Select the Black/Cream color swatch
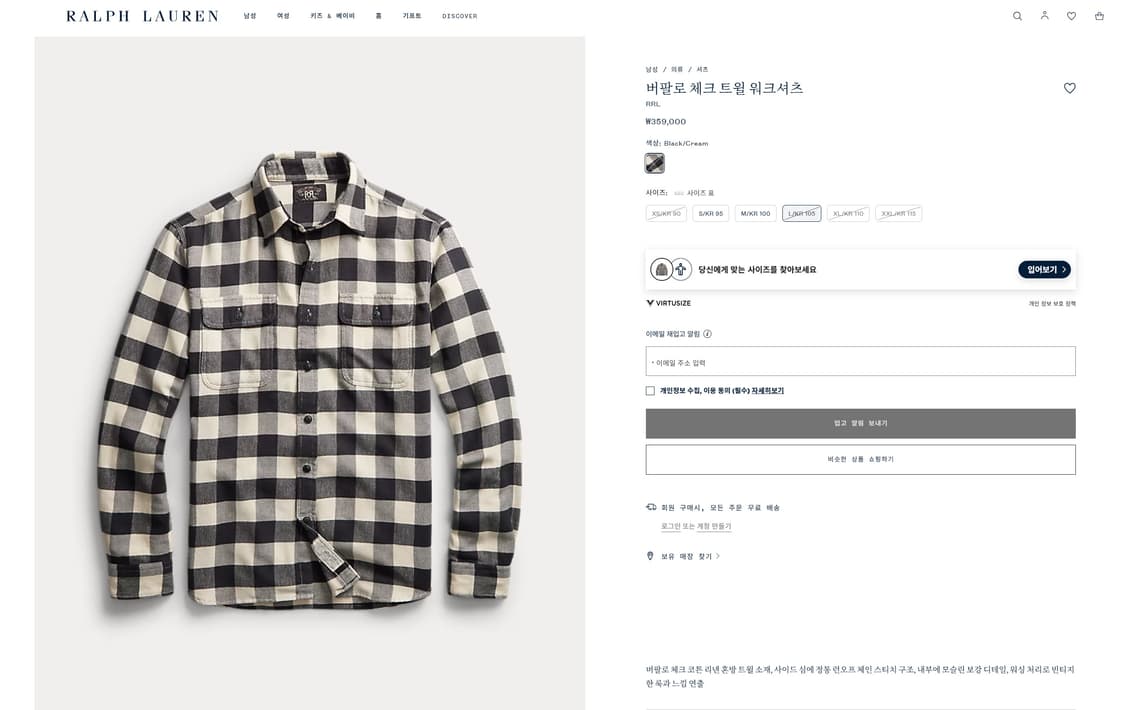1125x710 pixels. 654,162
